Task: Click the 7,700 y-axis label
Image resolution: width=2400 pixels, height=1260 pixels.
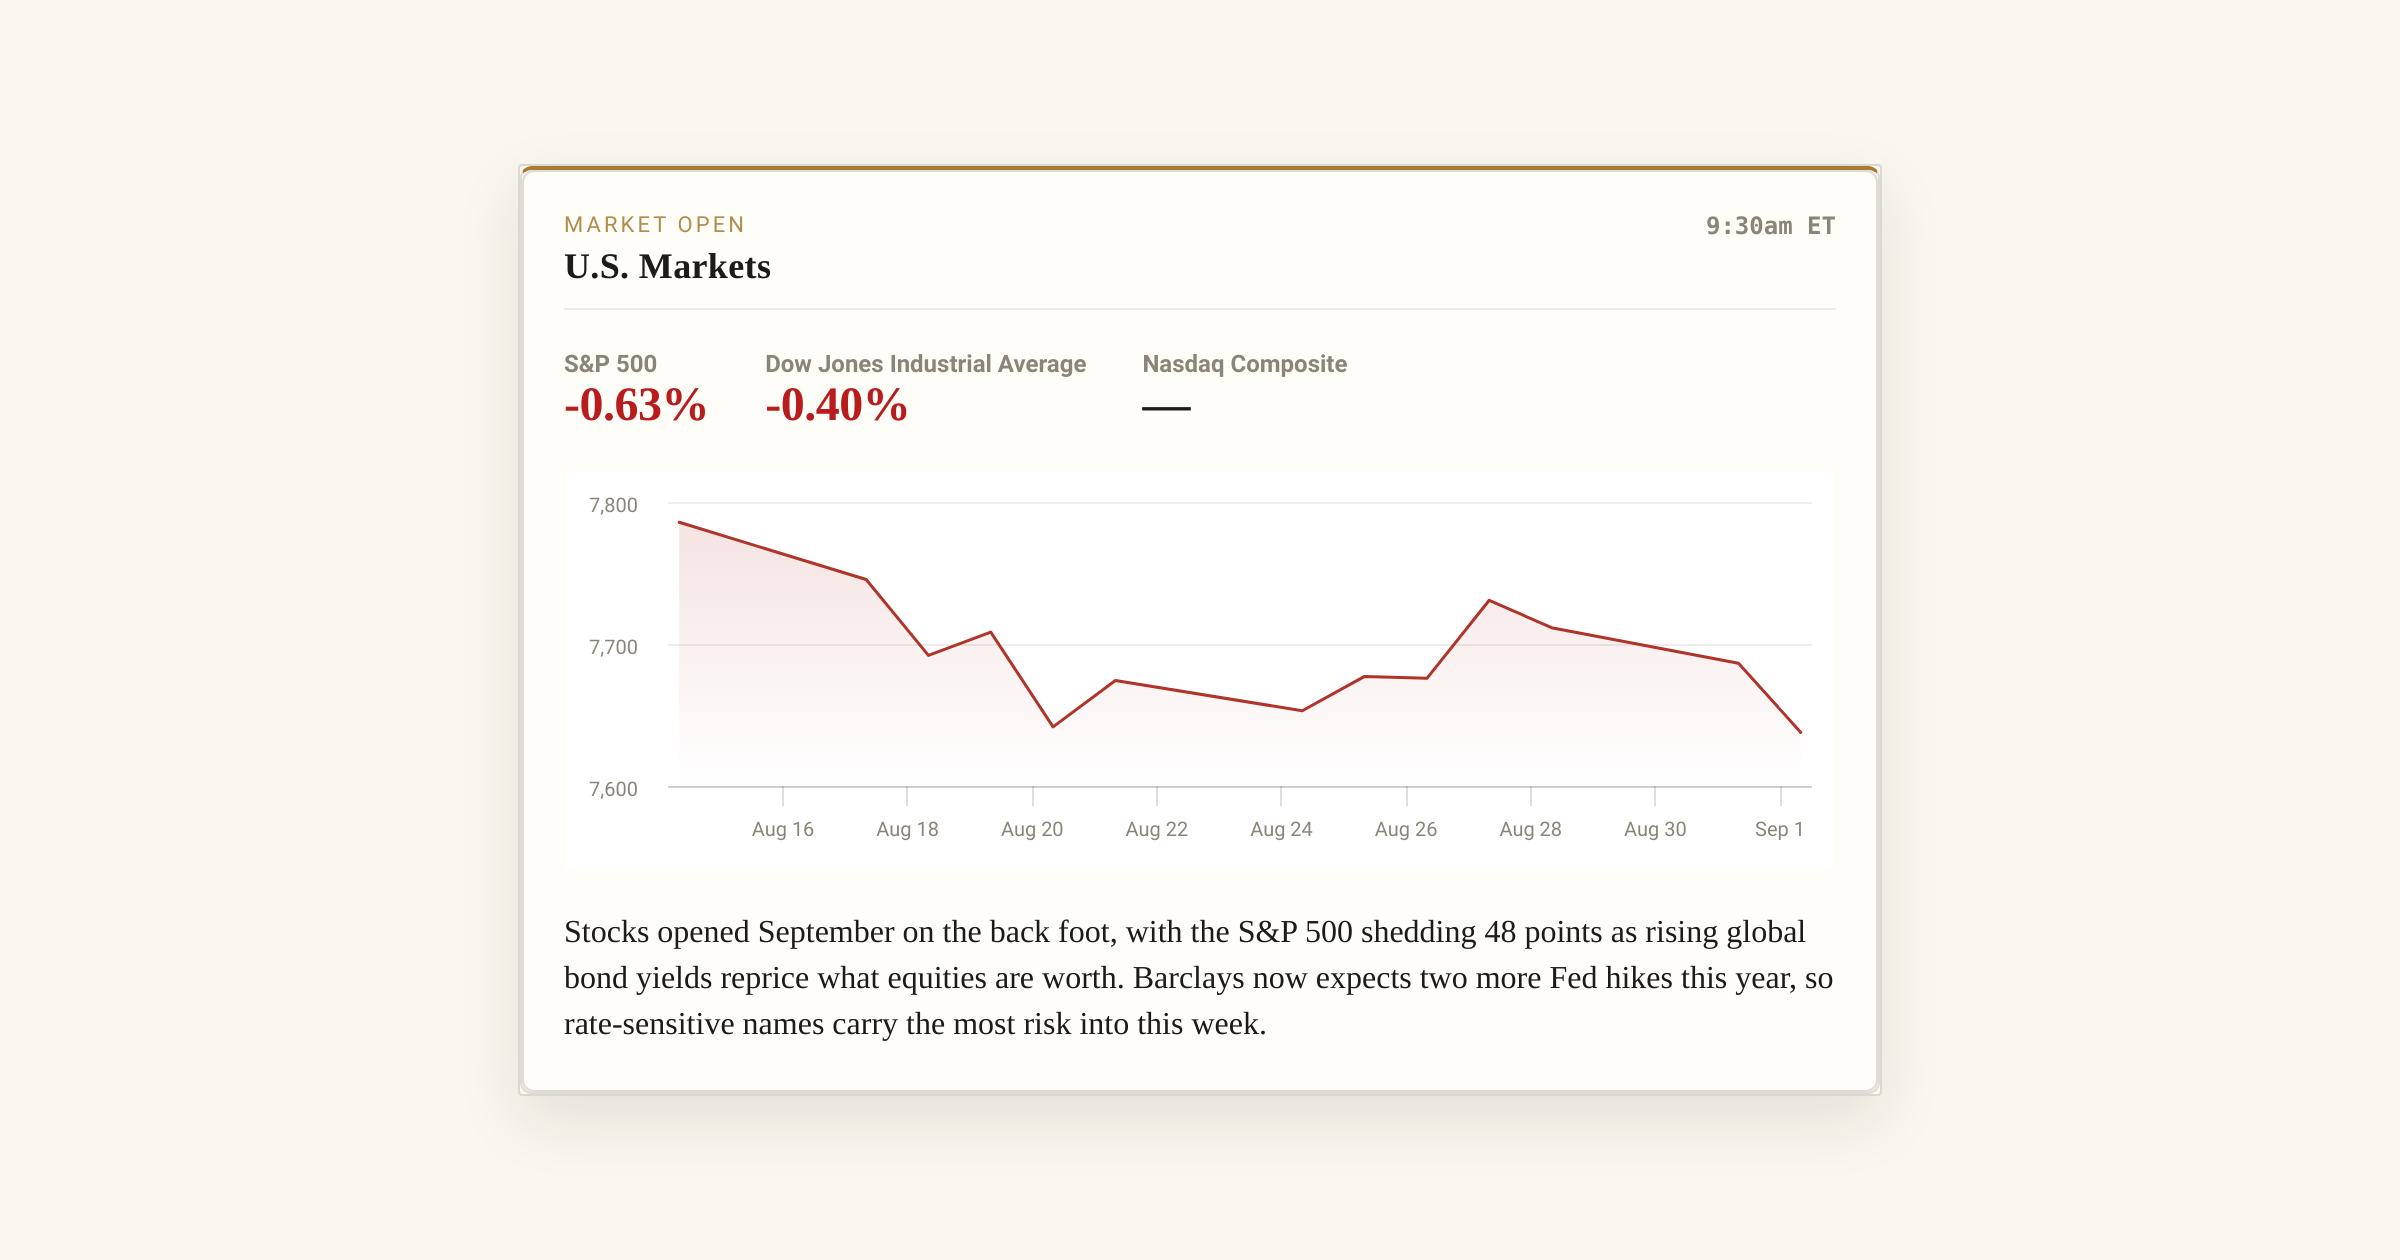Action: tap(613, 647)
